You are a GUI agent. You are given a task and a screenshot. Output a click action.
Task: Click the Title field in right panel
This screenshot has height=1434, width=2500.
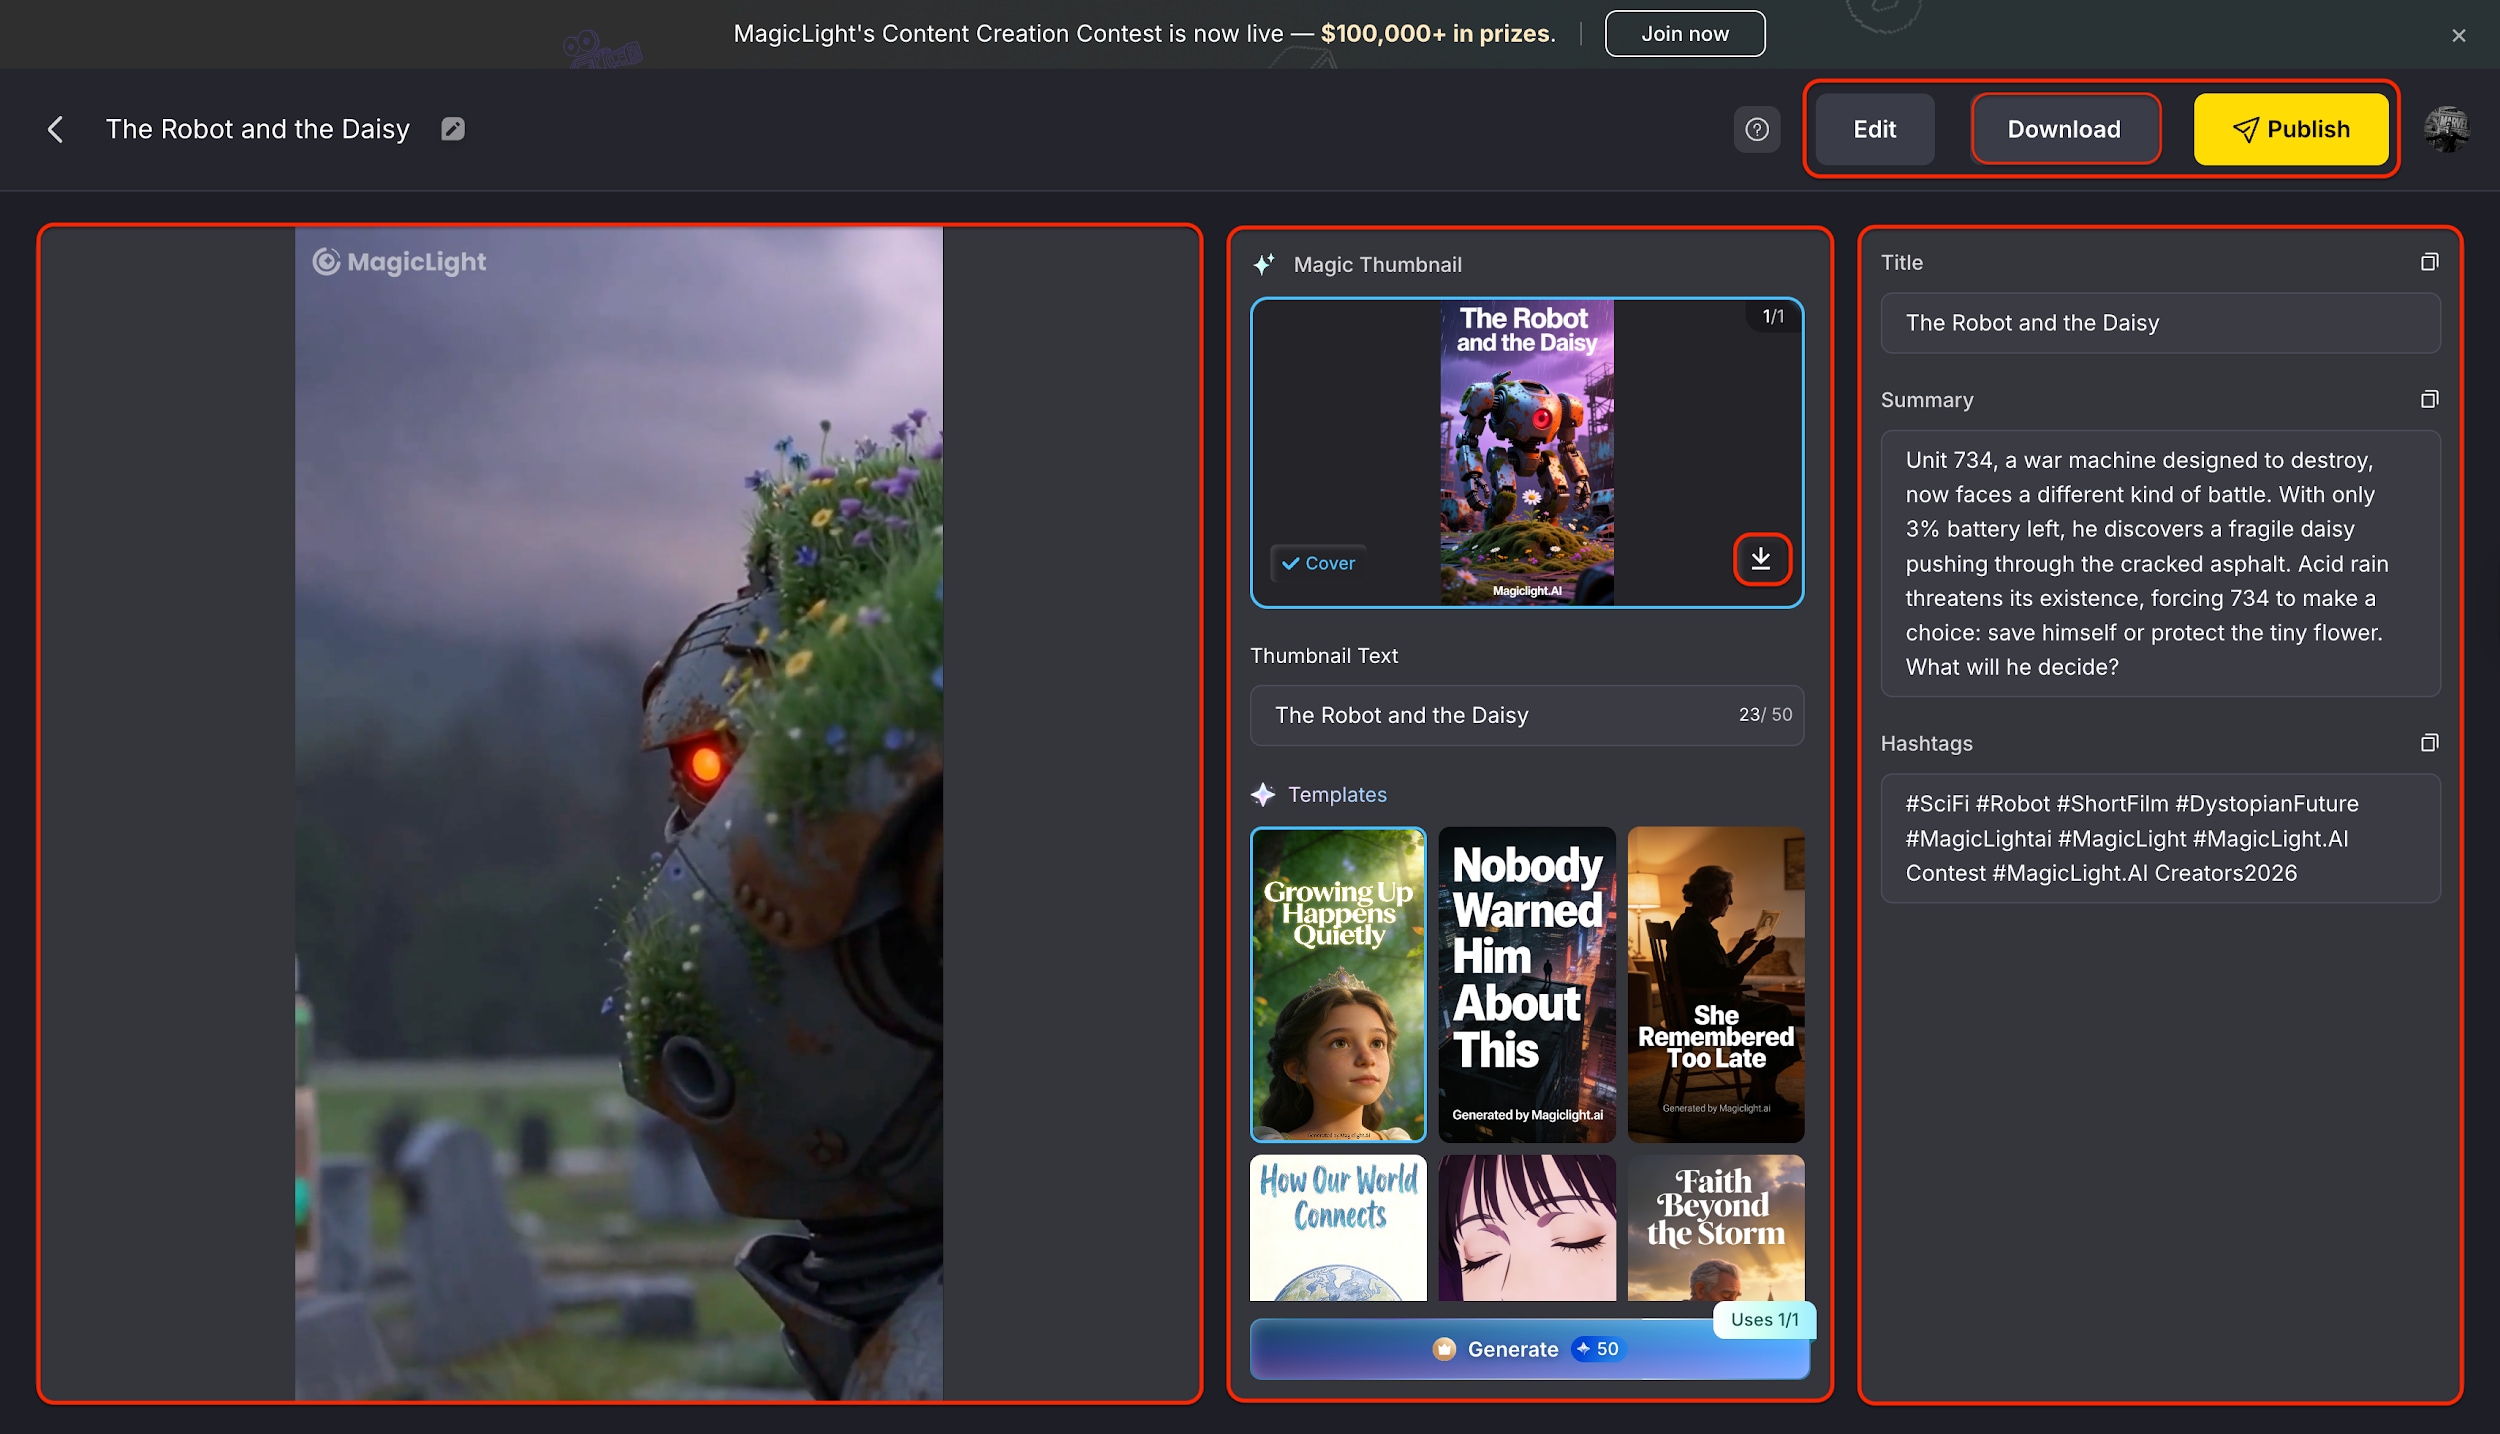(x=2160, y=323)
